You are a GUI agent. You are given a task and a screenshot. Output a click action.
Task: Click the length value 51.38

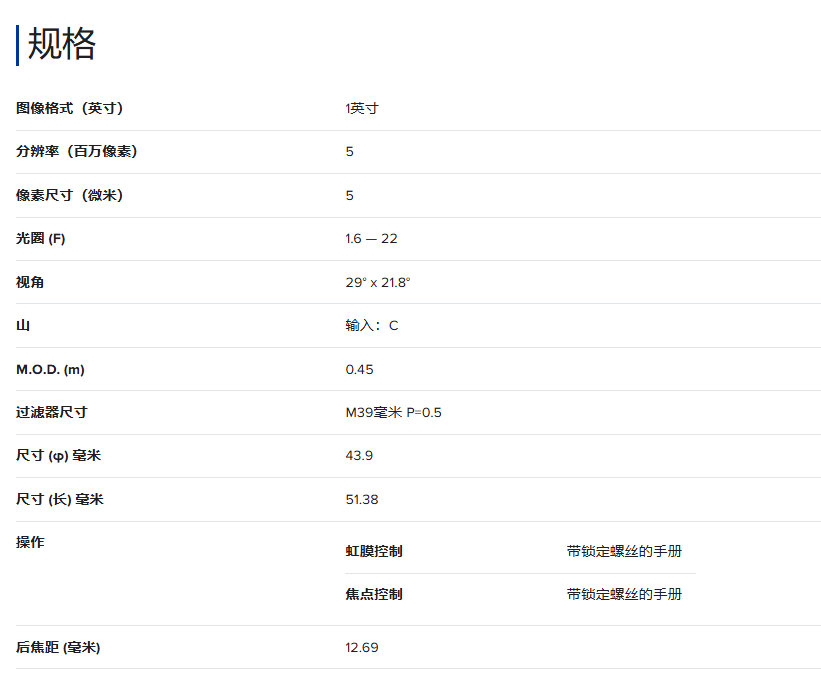pyautogui.click(x=362, y=499)
